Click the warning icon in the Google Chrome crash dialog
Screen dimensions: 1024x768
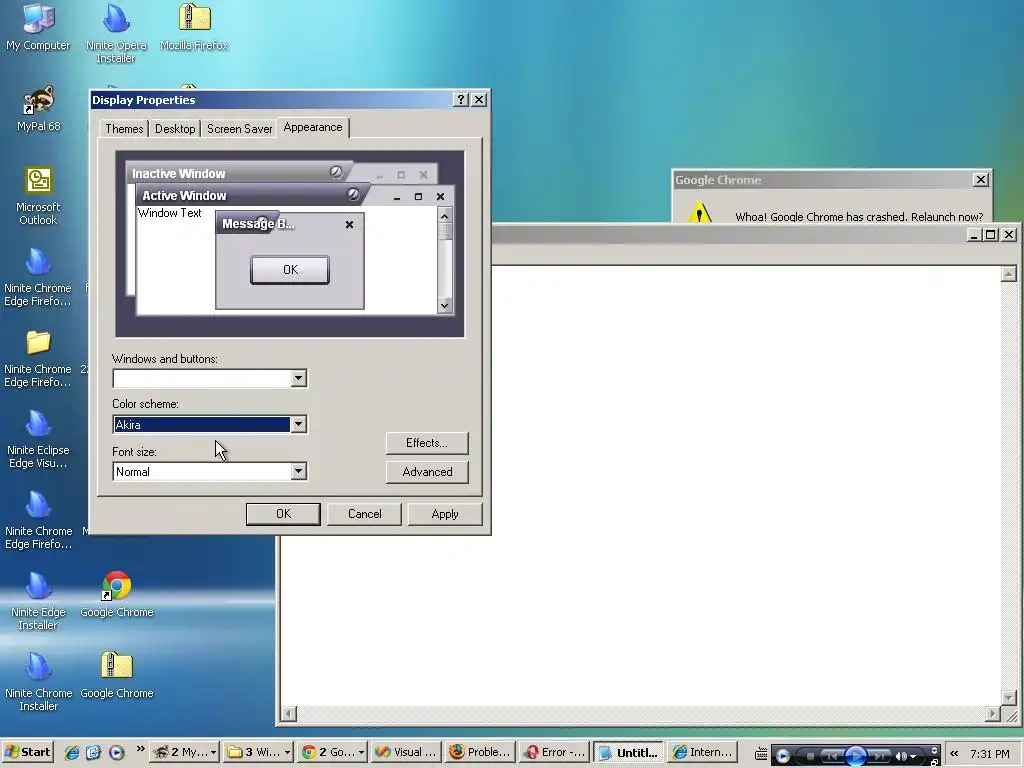699,213
